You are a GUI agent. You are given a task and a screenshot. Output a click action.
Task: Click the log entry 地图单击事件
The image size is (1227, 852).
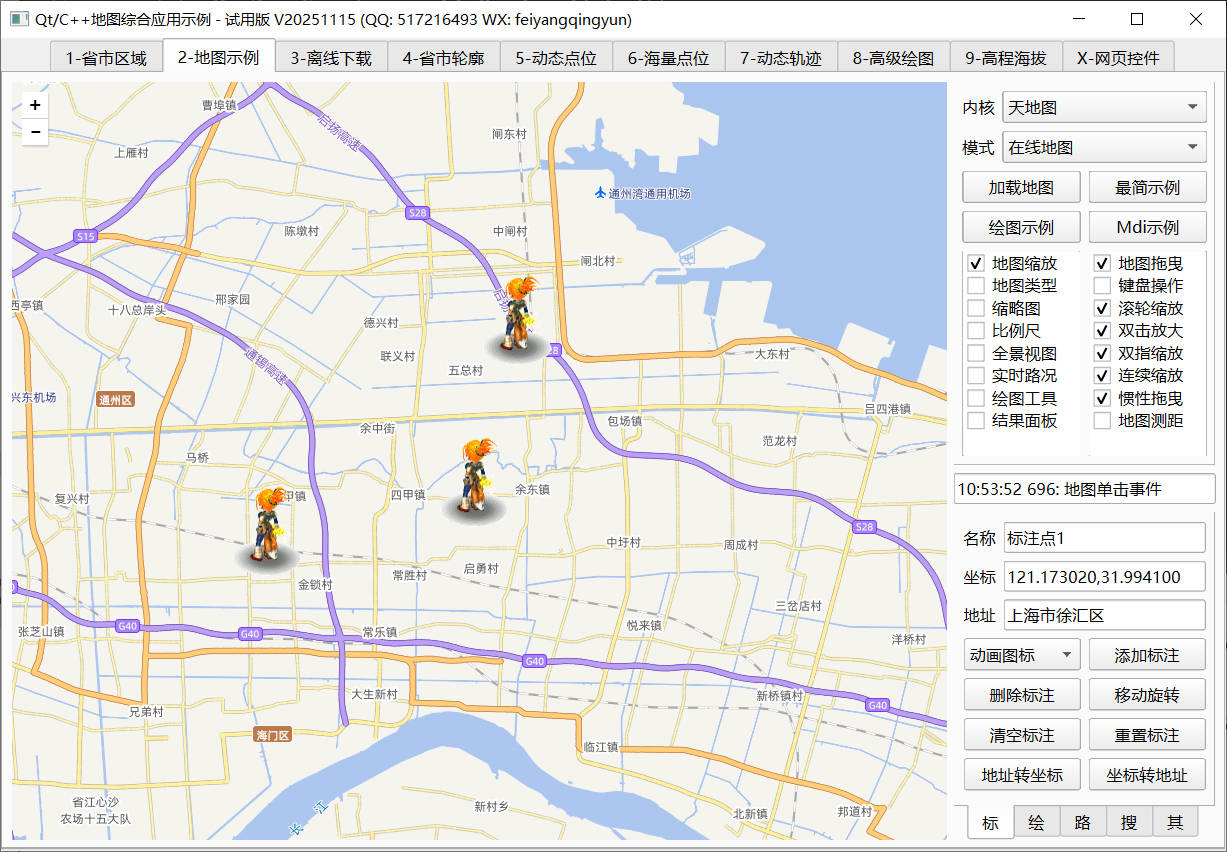coord(1084,490)
